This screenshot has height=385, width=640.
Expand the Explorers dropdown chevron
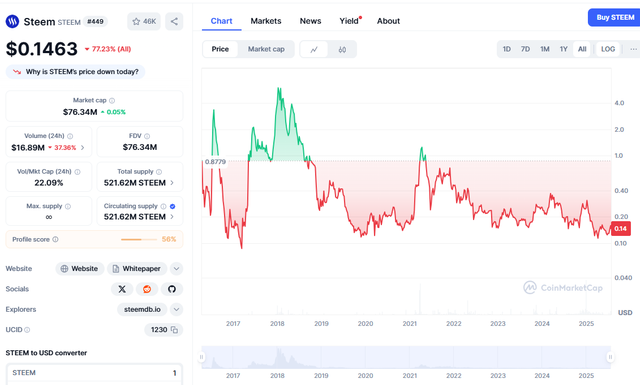click(x=176, y=309)
